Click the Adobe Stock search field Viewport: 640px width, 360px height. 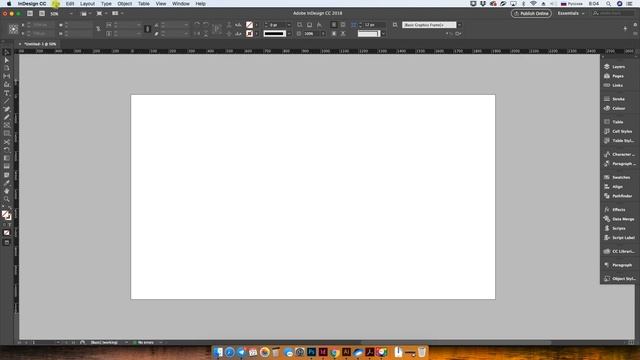click(x=613, y=13)
